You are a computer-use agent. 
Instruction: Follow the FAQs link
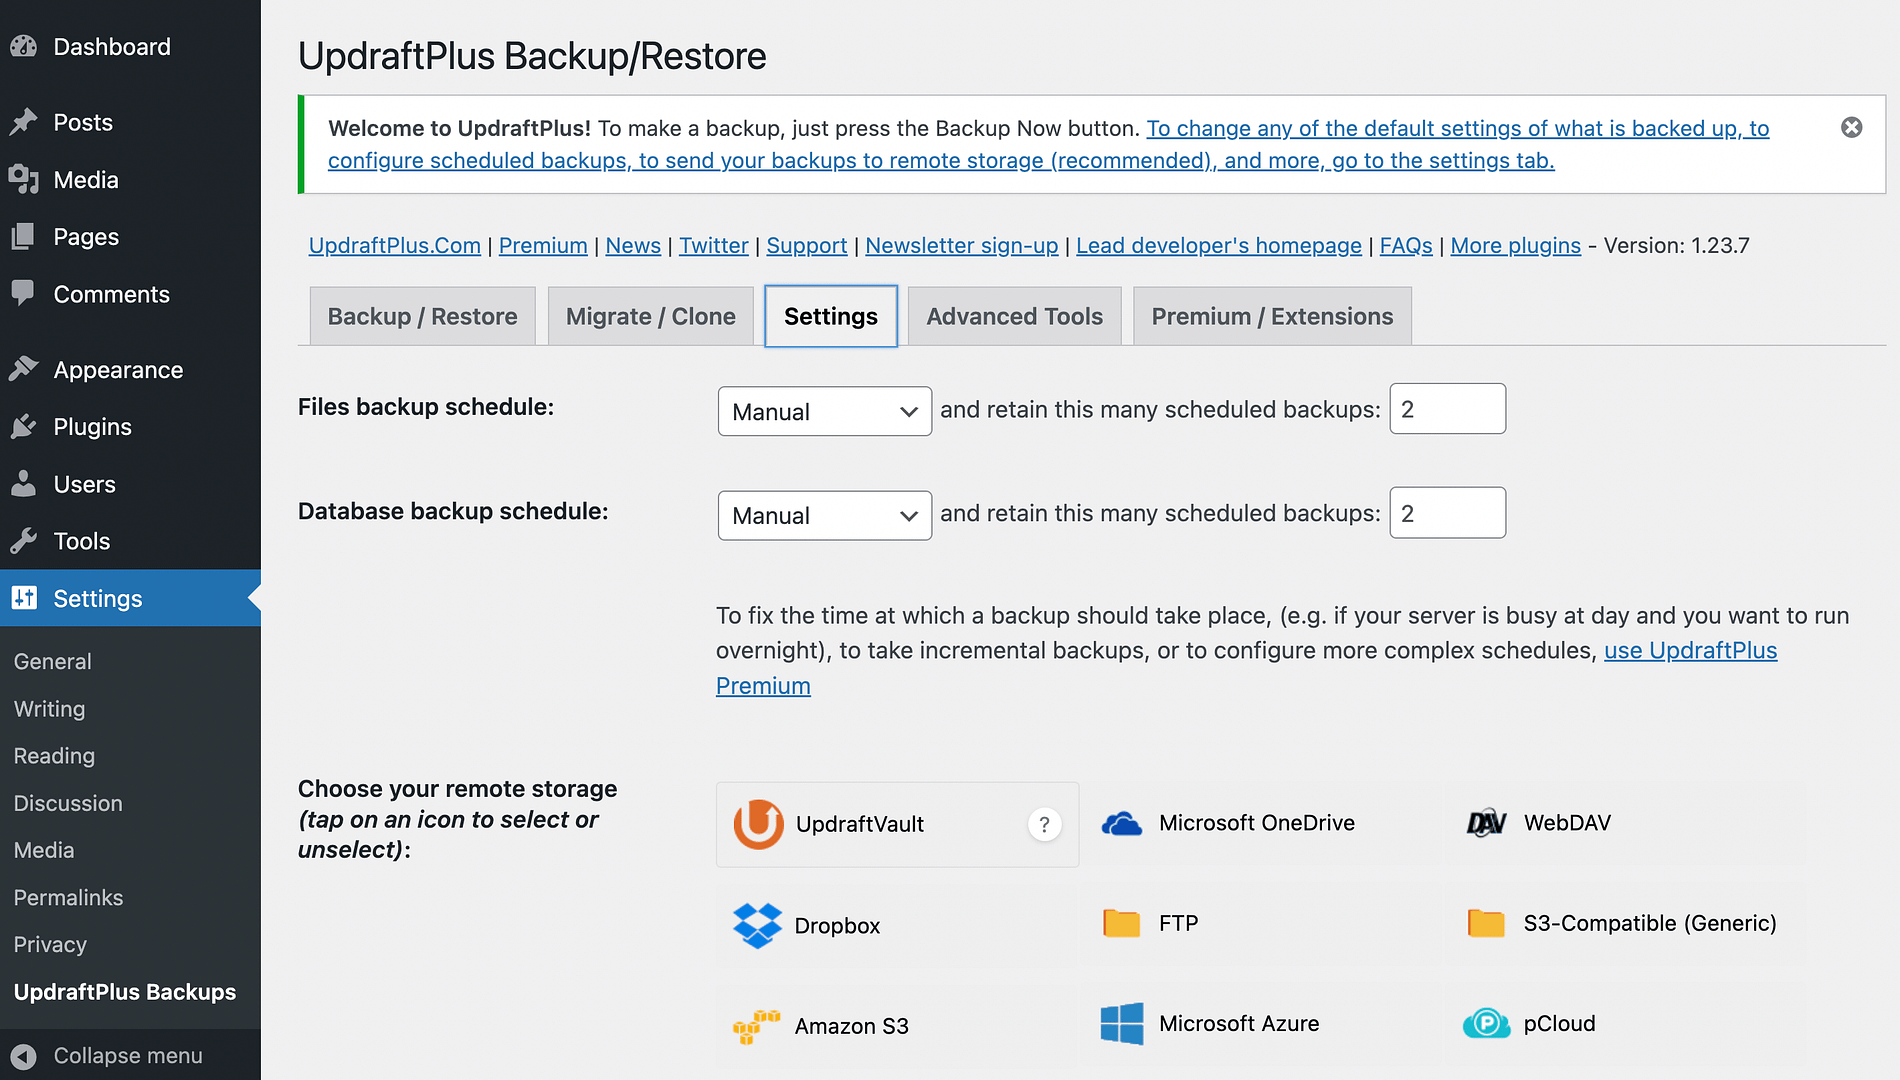(1406, 245)
